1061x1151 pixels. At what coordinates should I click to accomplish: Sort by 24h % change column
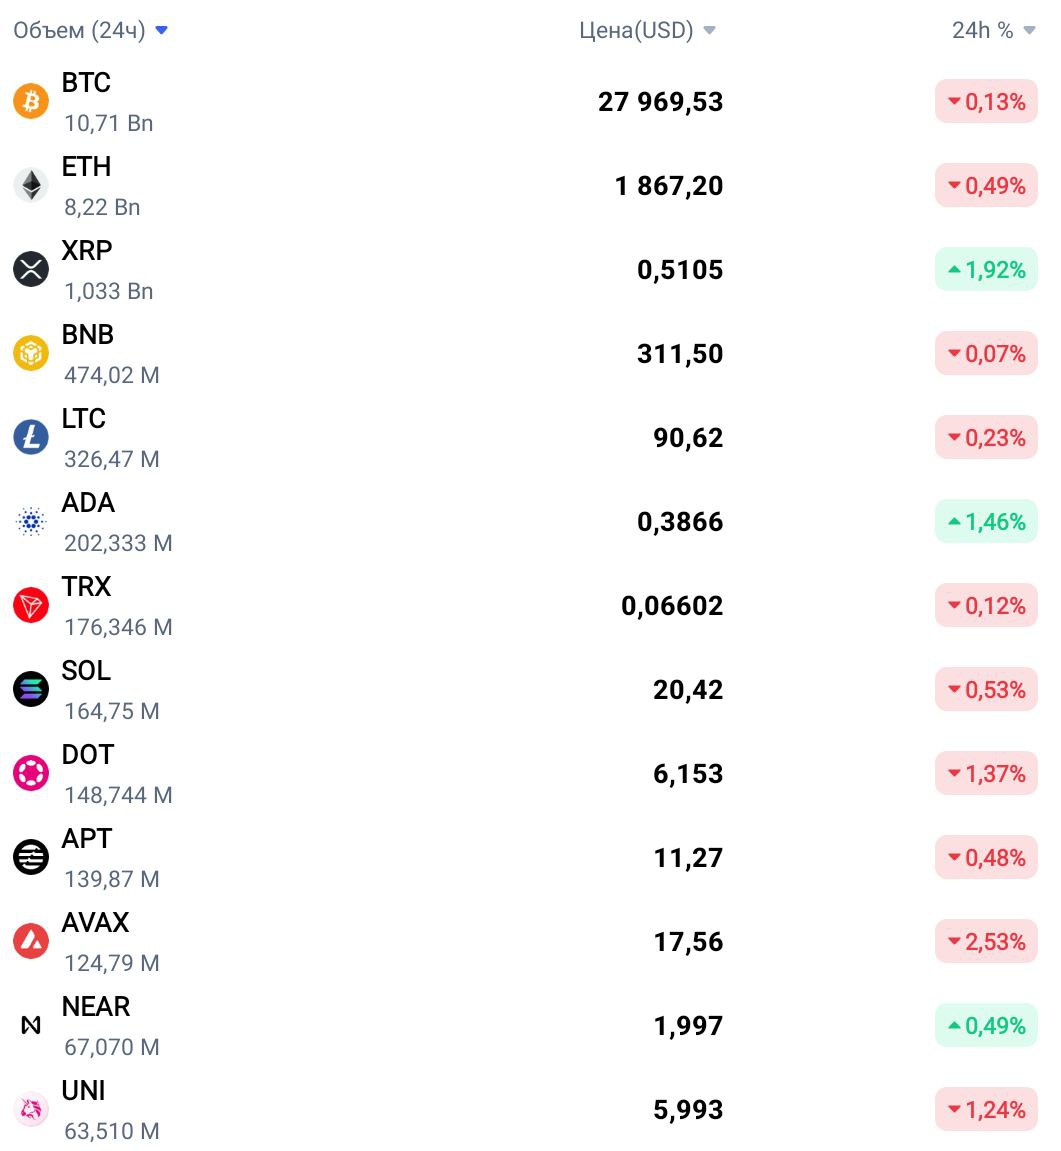(x=993, y=30)
